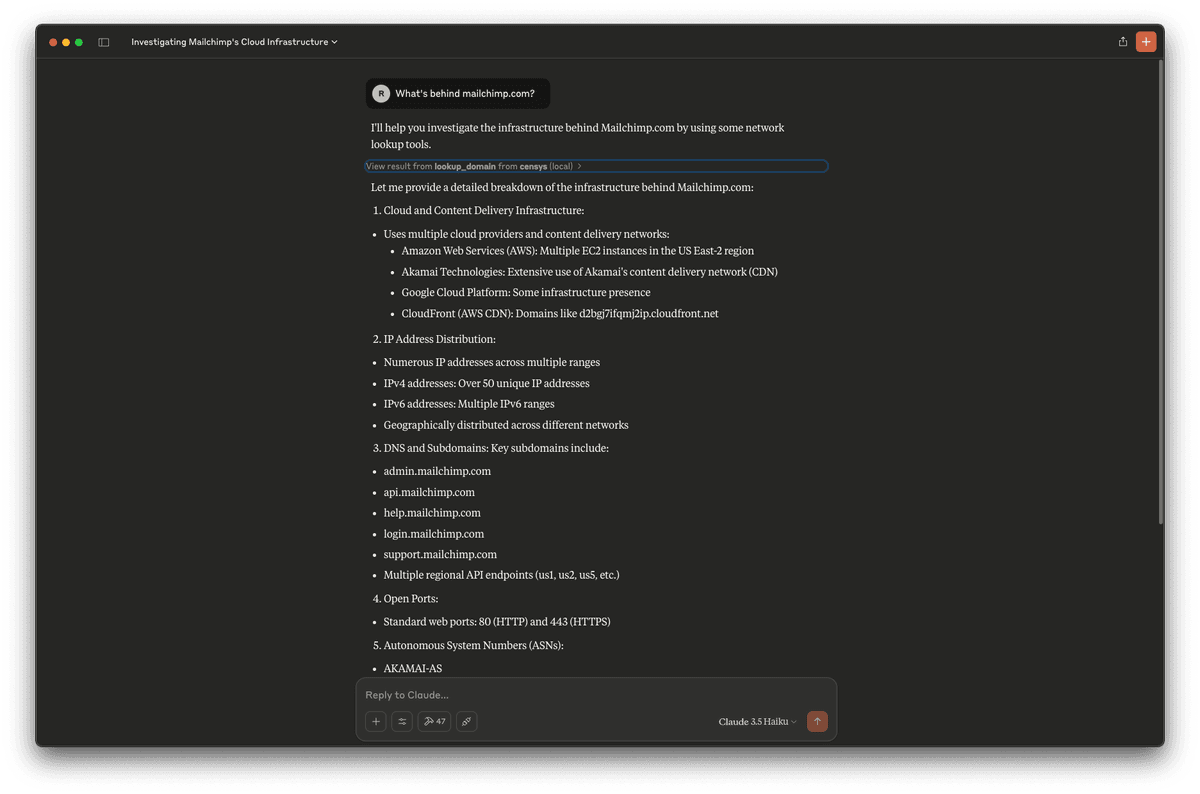
Task: Open the sliders options icon in composer
Action: pos(402,721)
